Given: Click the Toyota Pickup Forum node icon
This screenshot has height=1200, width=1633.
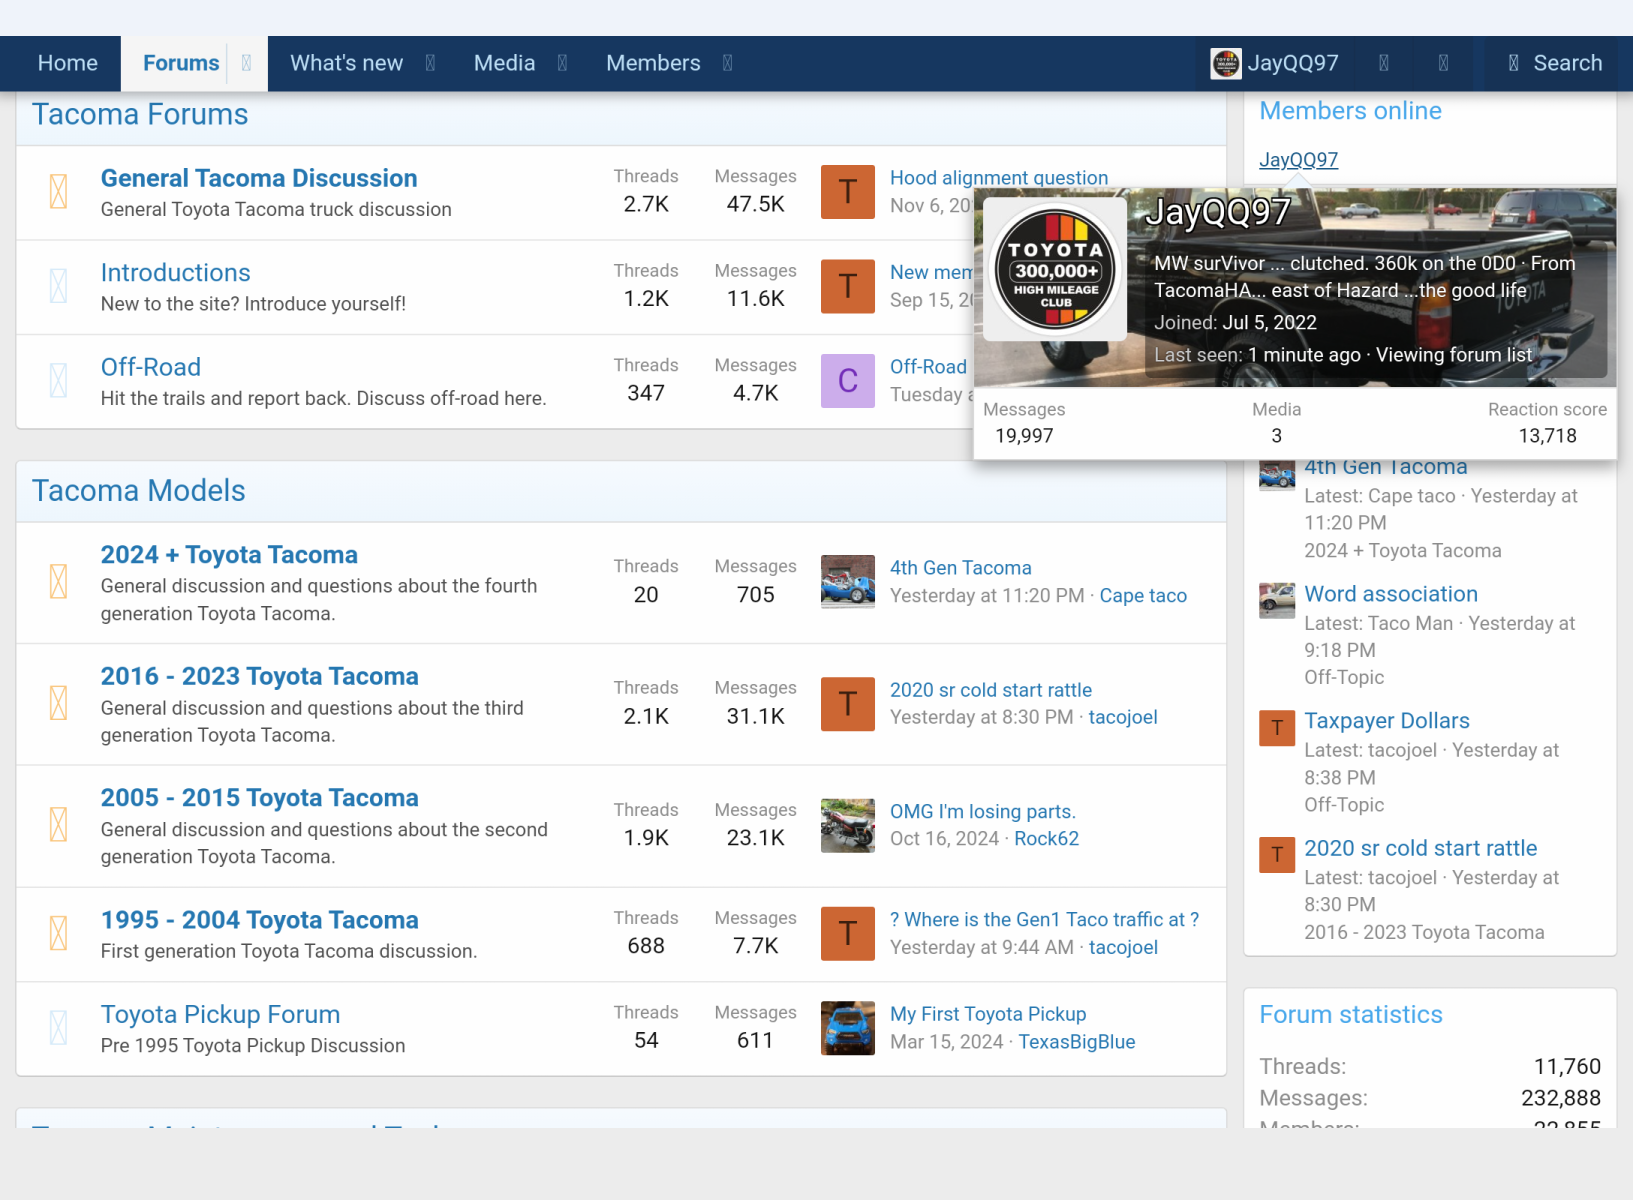Looking at the screenshot, I should click(59, 1028).
